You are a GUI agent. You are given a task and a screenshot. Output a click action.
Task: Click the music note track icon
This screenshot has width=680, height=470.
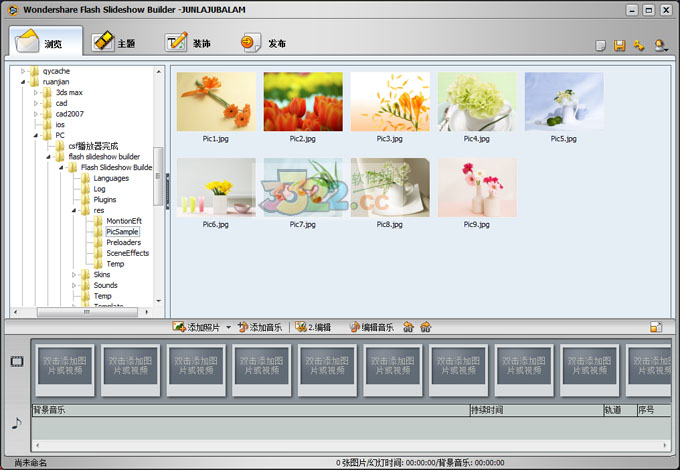(16, 423)
